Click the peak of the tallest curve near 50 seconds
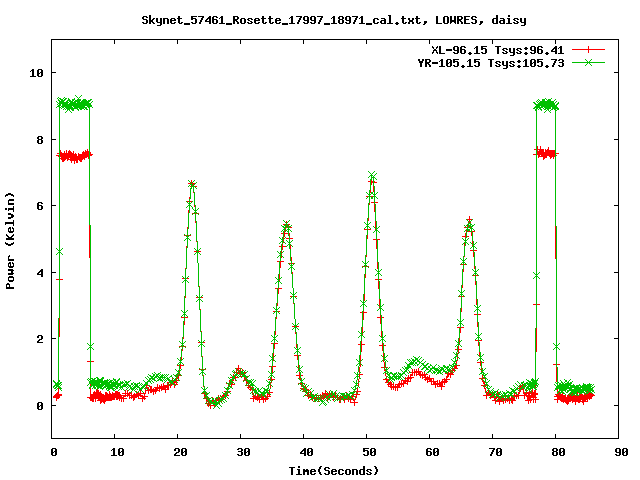This screenshot has height=480, width=640. coord(372,176)
